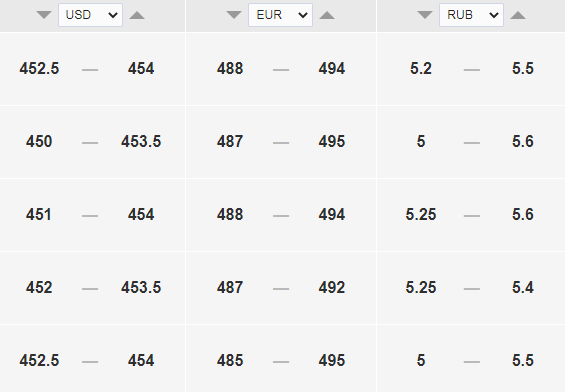Sort RUB column ascending with up arrow
Image resolution: width=565 pixels, height=392 pixels.
point(518,15)
